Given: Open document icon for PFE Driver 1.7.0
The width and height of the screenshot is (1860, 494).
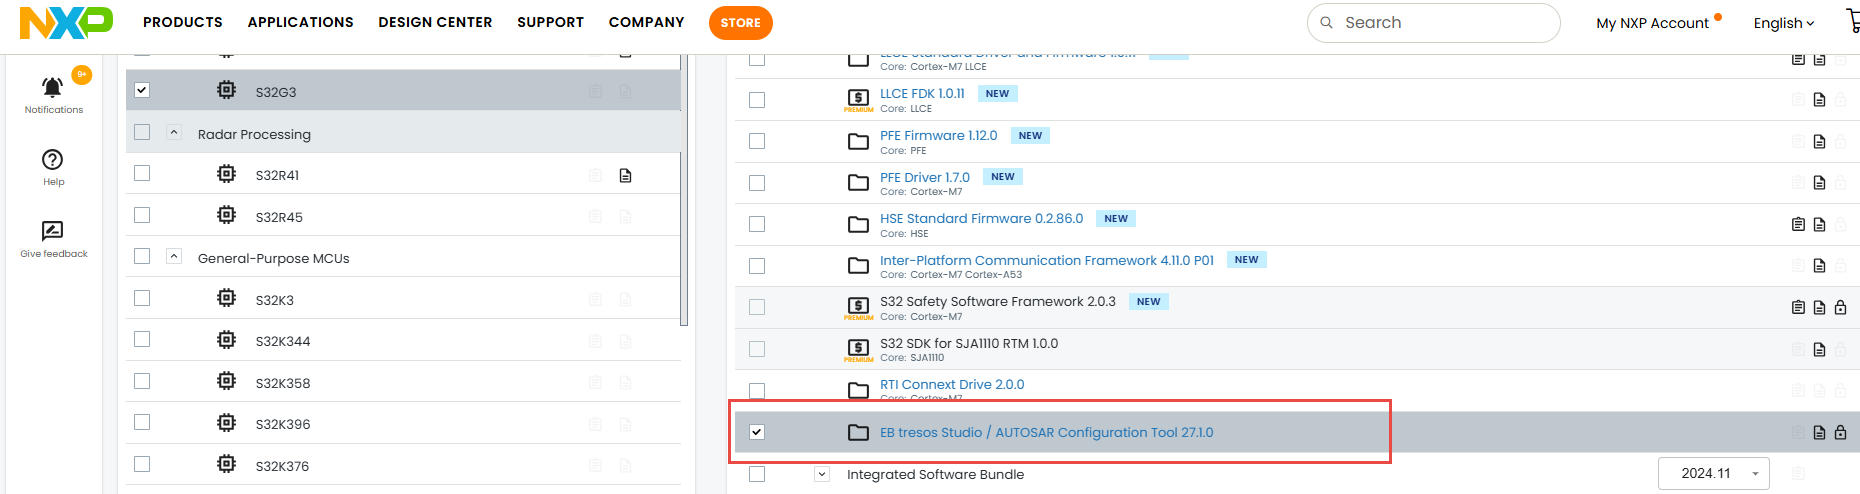Looking at the screenshot, I should 1819,183.
